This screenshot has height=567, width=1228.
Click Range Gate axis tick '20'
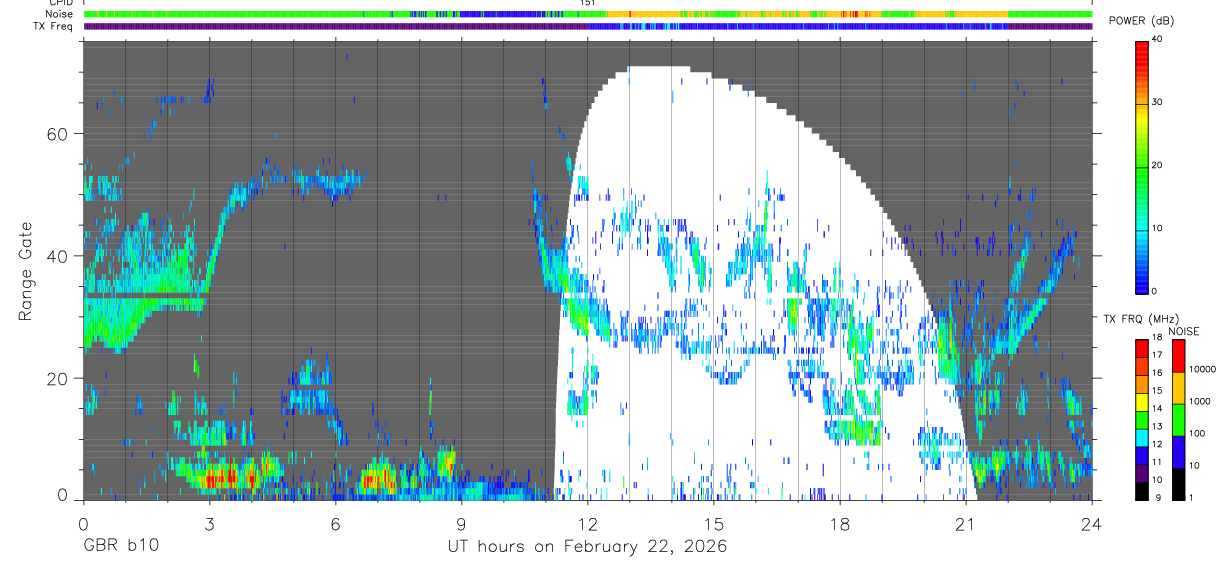tap(58, 379)
